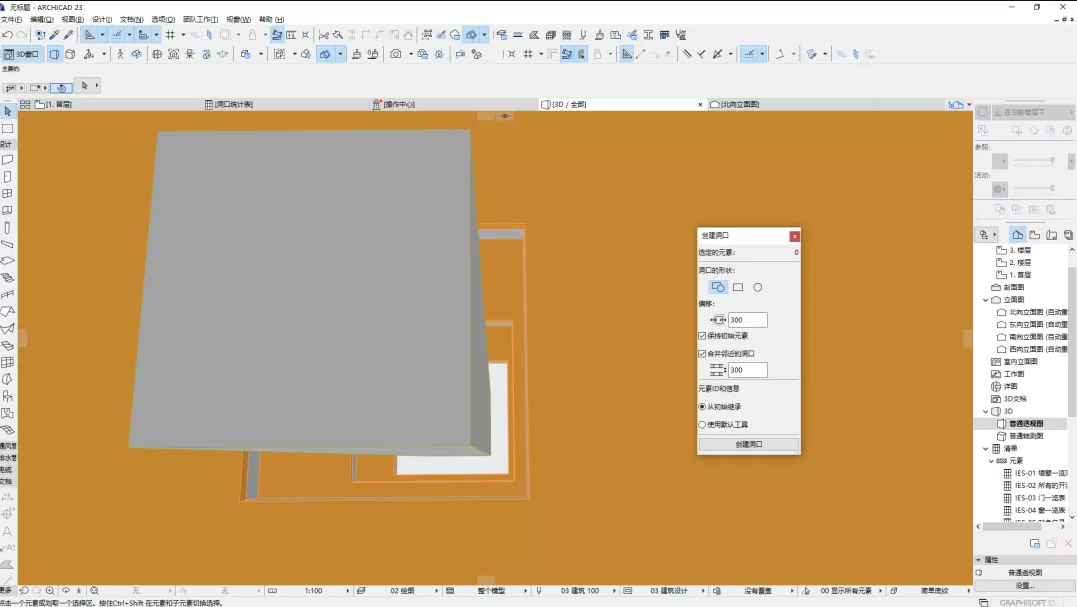Click the 设置... button in properties panel
Image resolution: width=1077 pixels, height=607 pixels.
[1024, 585]
